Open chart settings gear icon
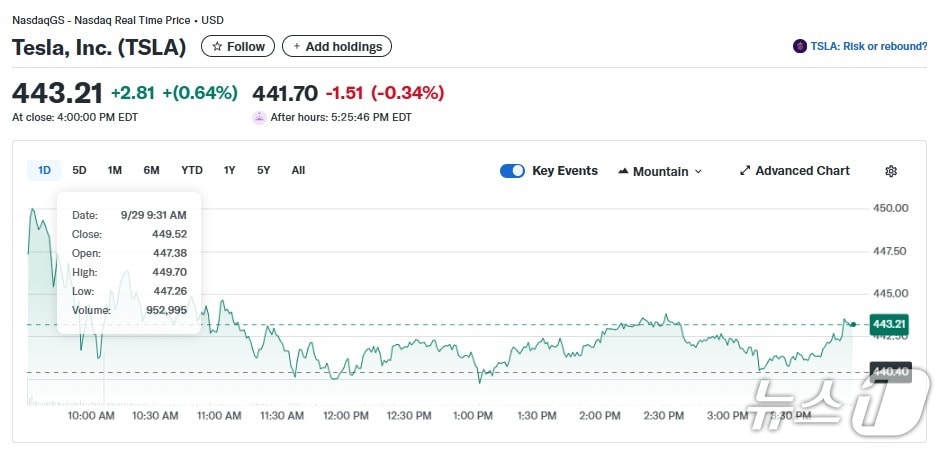The width and height of the screenshot is (944, 450). [x=891, y=171]
